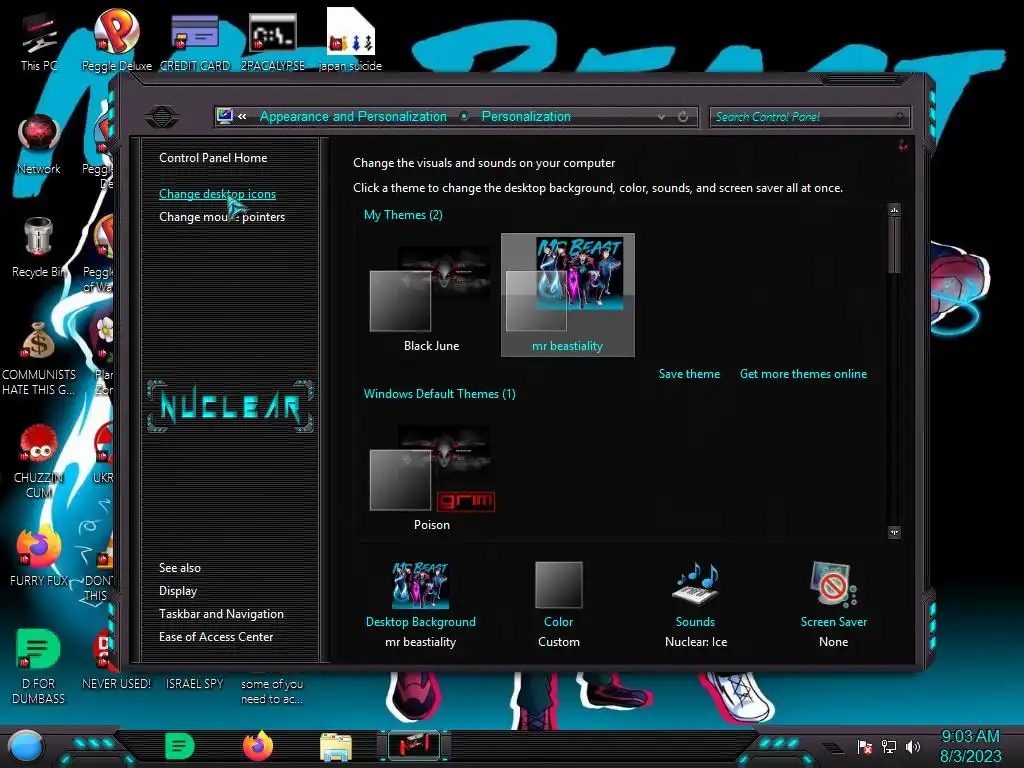
Task: Click the help icon in window corner
Action: click(x=903, y=145)
